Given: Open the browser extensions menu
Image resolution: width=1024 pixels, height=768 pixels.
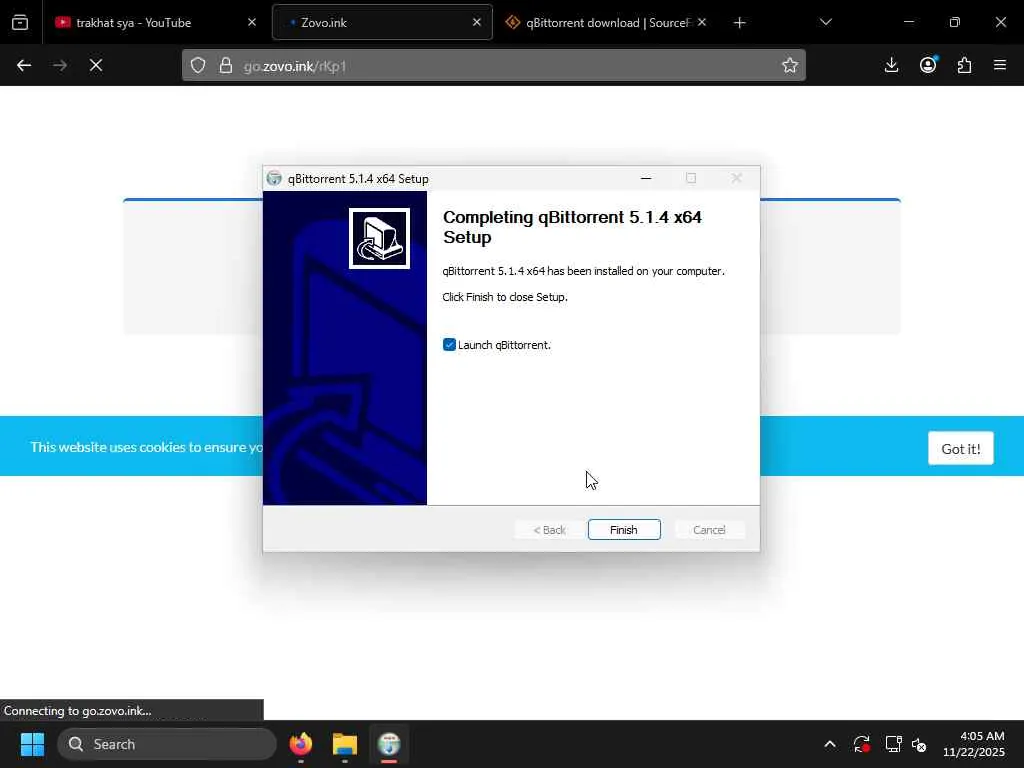Looking at the screenshot, I should click(x=965, y=65).
